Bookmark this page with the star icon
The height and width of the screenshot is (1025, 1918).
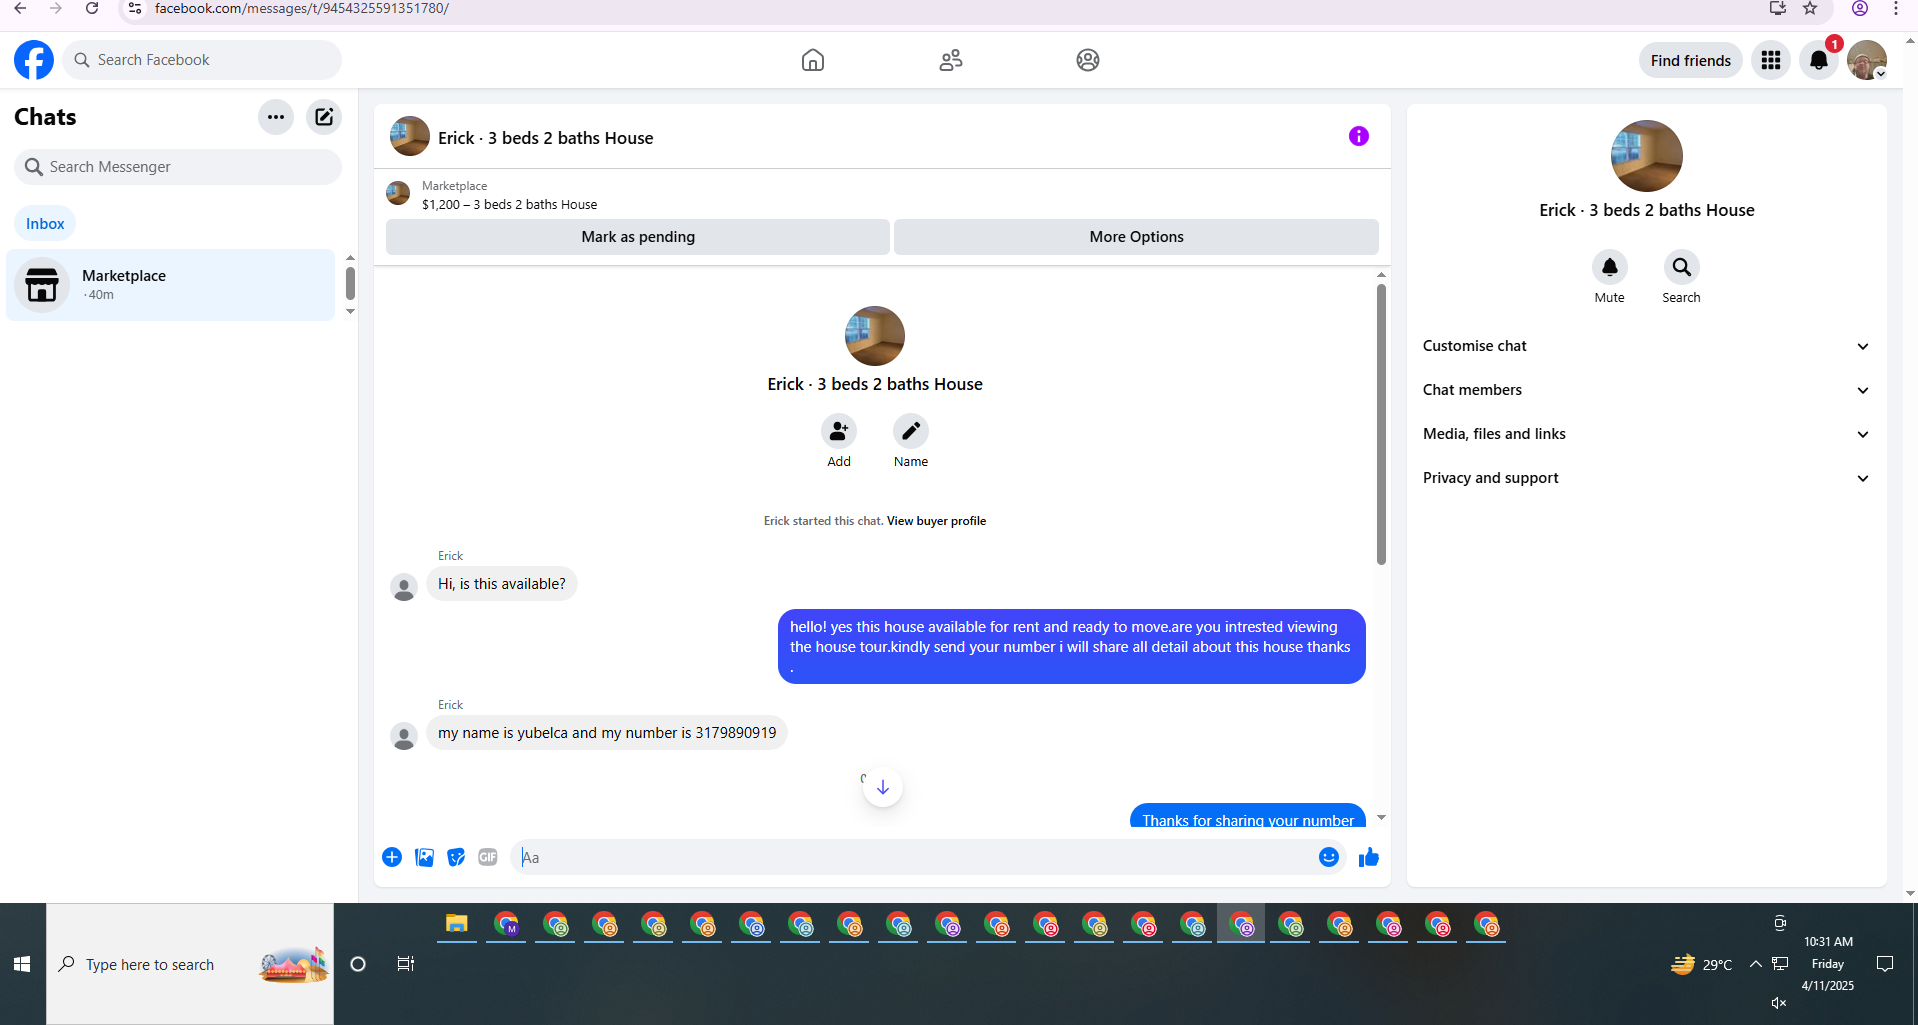point(1810,9)
